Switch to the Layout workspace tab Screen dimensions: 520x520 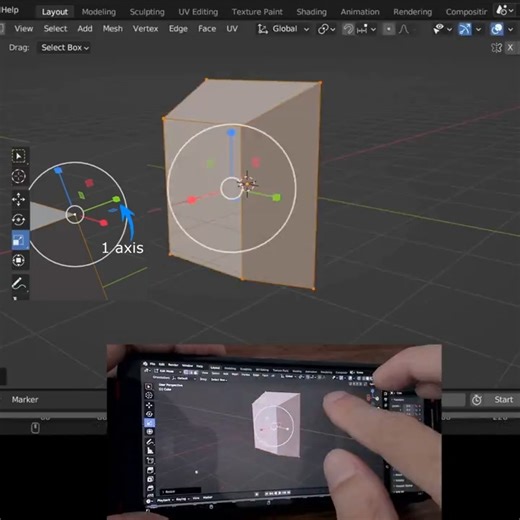[55, 12]
